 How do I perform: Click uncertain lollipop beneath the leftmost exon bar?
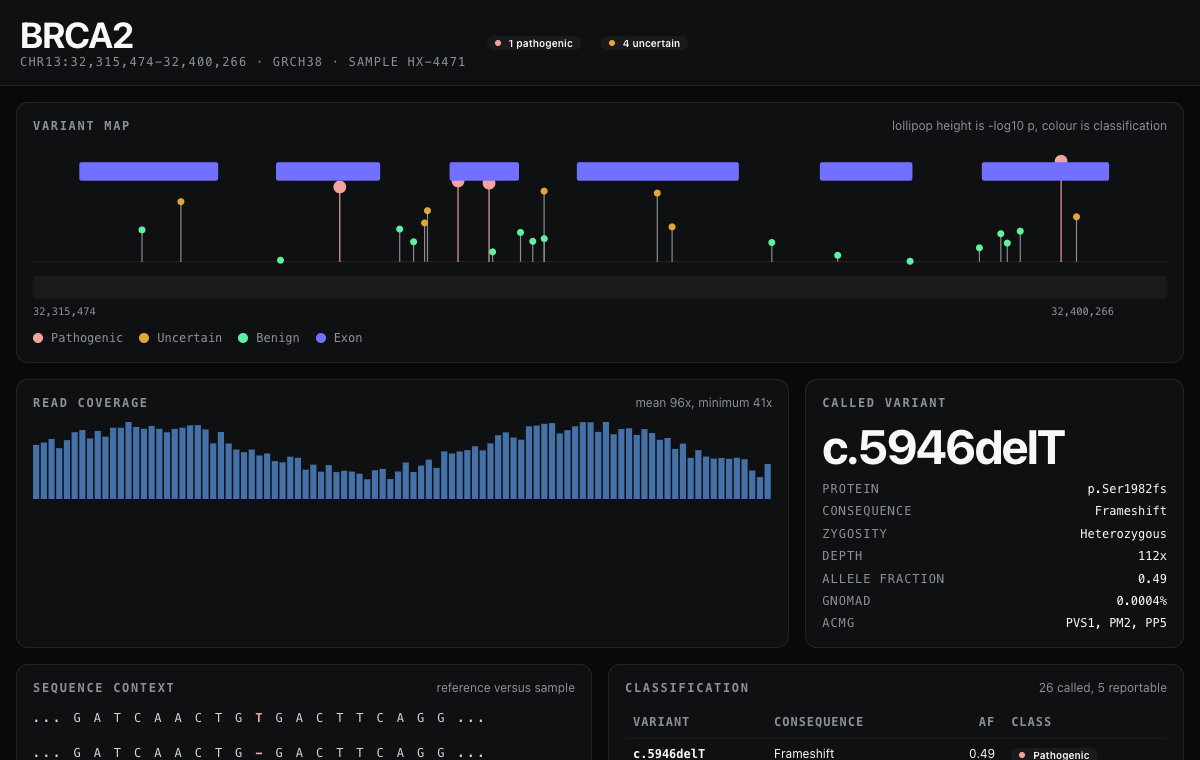pos(181,202)
